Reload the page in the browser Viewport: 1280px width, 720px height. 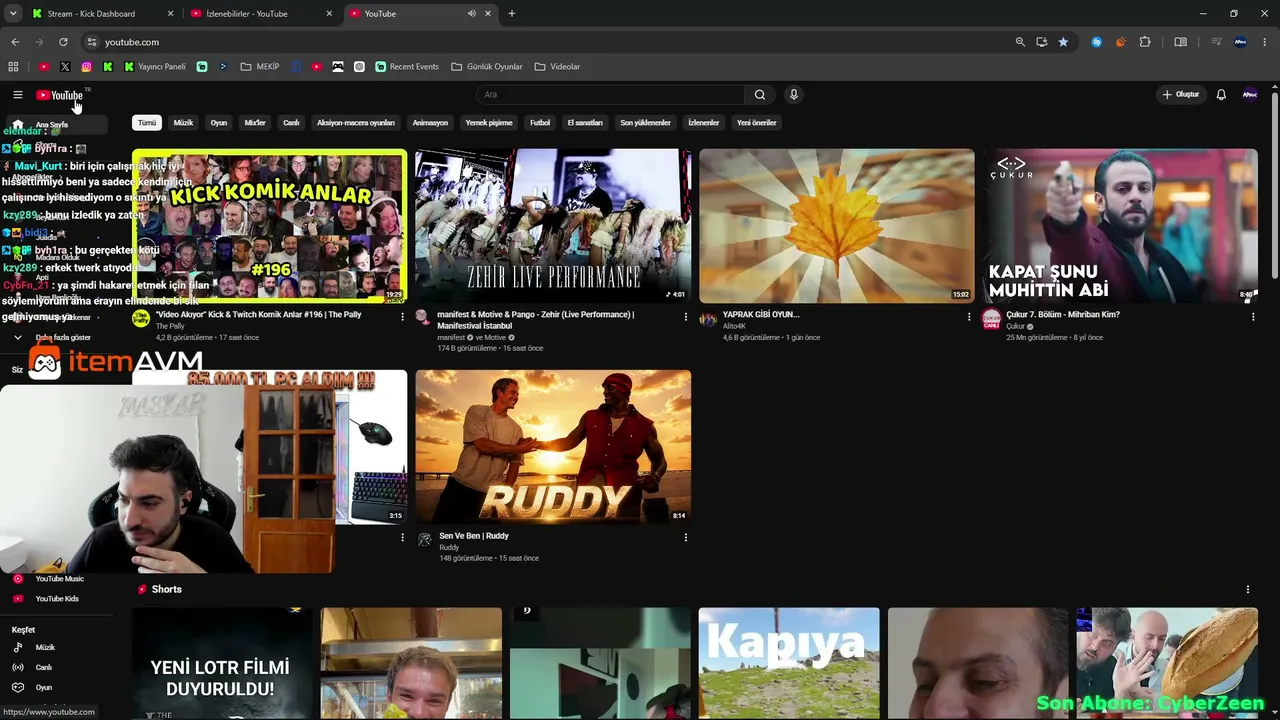pos(63,42)
